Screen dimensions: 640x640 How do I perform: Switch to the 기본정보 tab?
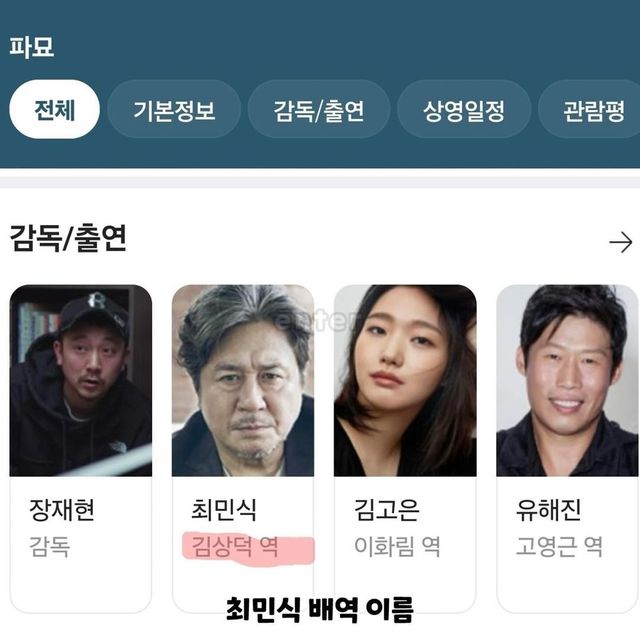coord(174,109)
